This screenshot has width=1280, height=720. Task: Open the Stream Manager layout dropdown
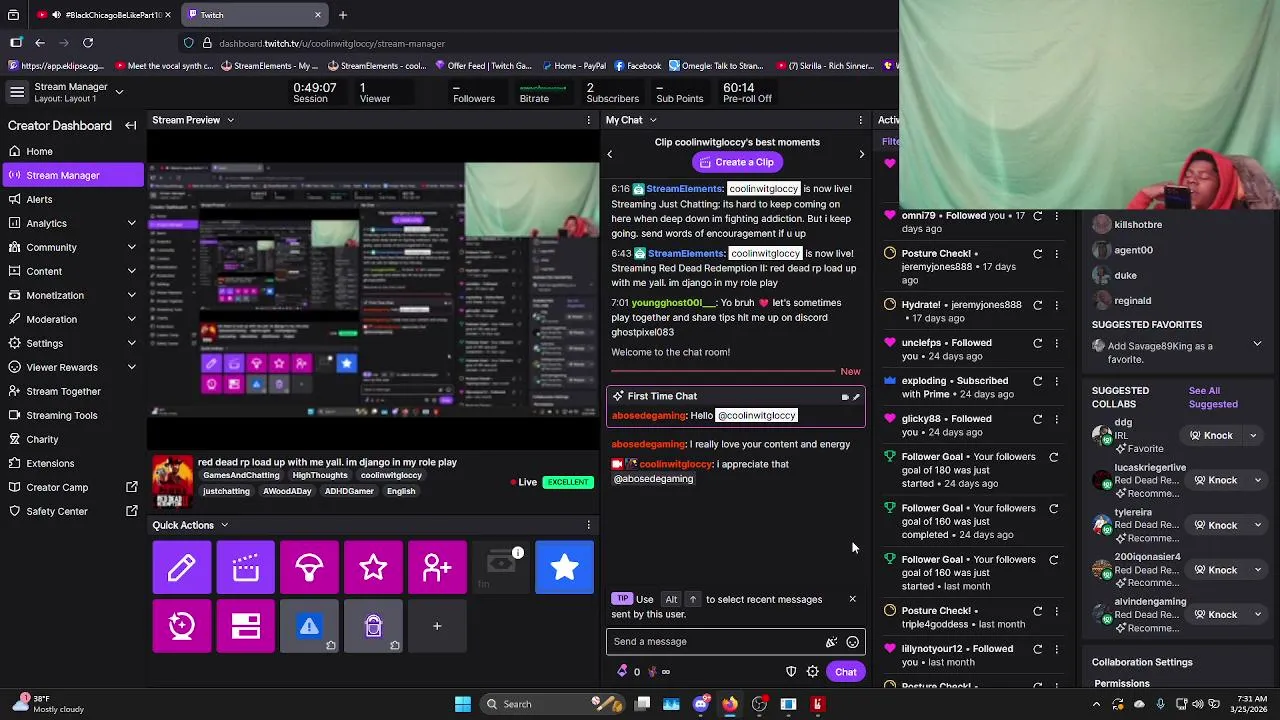(x=119, y=92)
